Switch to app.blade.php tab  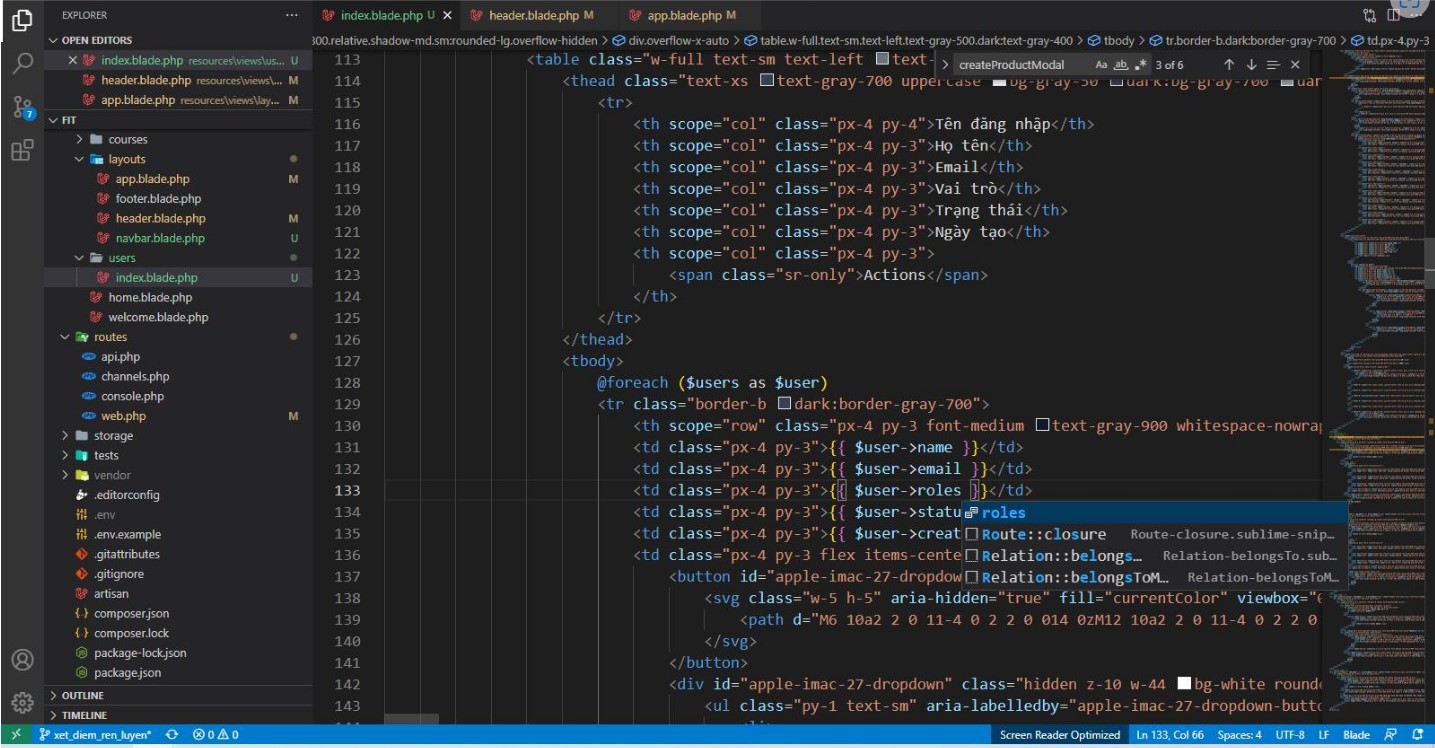click(x=684, y=16)
